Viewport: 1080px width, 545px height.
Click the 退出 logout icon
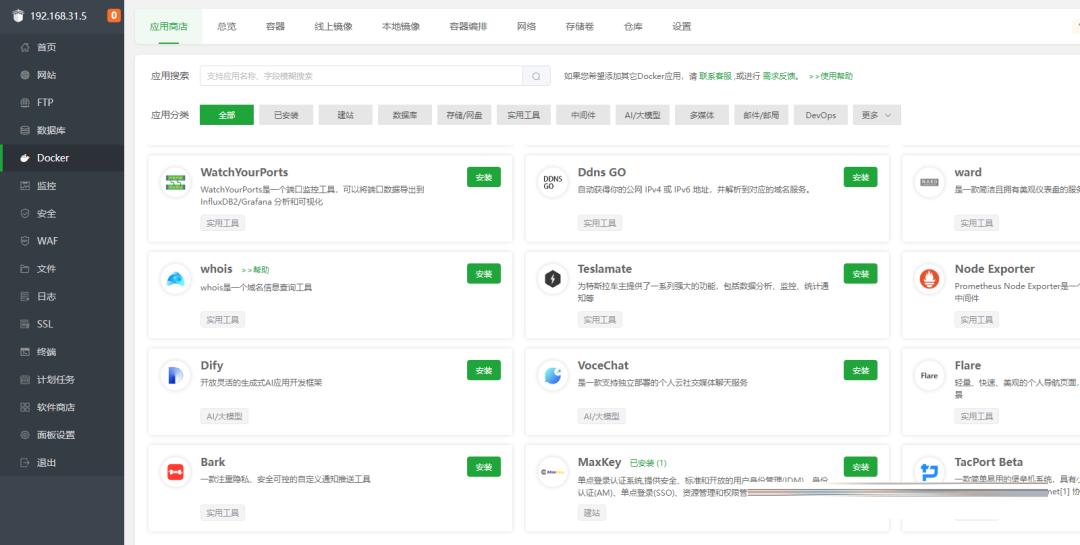click(25, 462)
